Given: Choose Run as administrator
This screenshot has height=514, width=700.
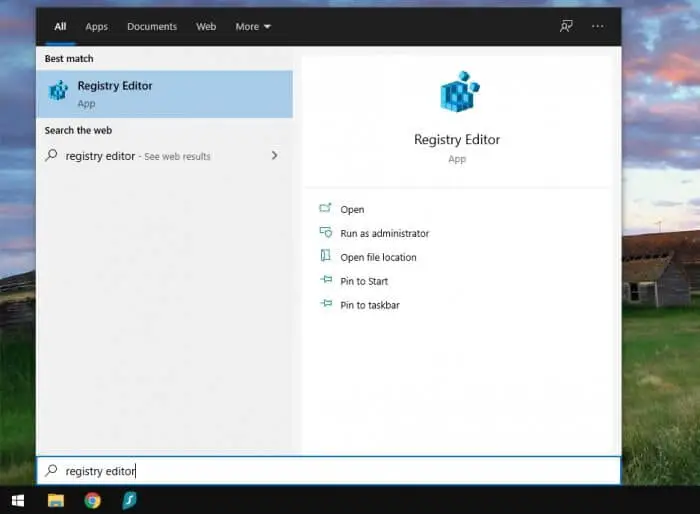Looking at the screenshot, I should tap(384, 234).
